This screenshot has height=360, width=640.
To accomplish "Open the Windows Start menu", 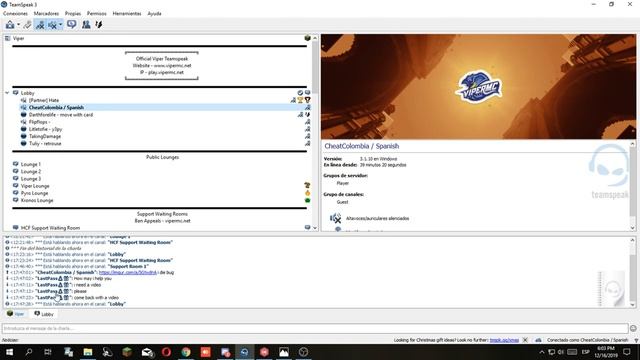I will [x=9, y=352].
